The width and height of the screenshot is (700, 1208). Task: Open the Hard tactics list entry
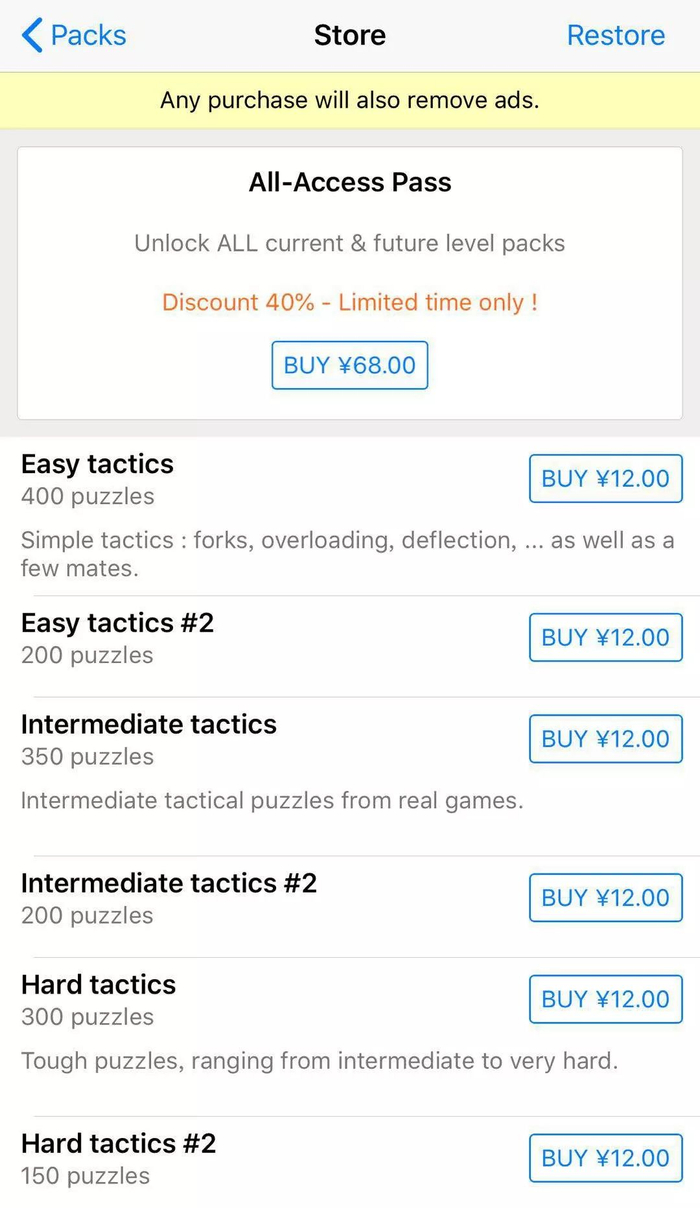point(98,985)
